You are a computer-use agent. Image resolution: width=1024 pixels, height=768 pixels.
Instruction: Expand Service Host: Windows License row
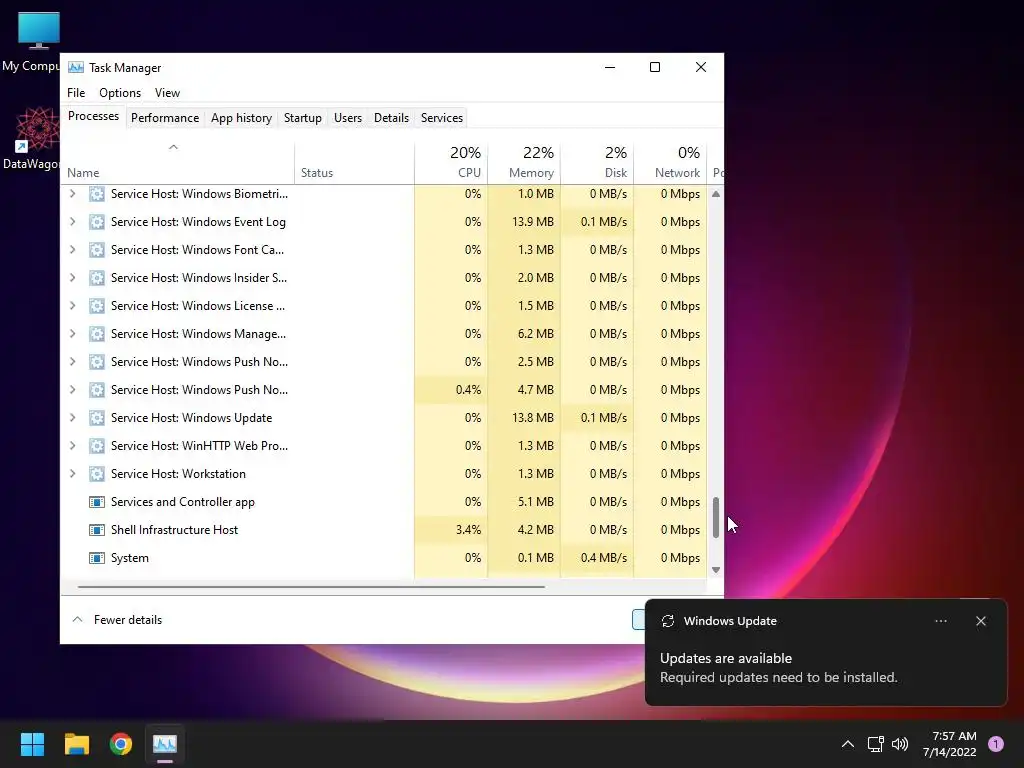(x=72, y=306)
